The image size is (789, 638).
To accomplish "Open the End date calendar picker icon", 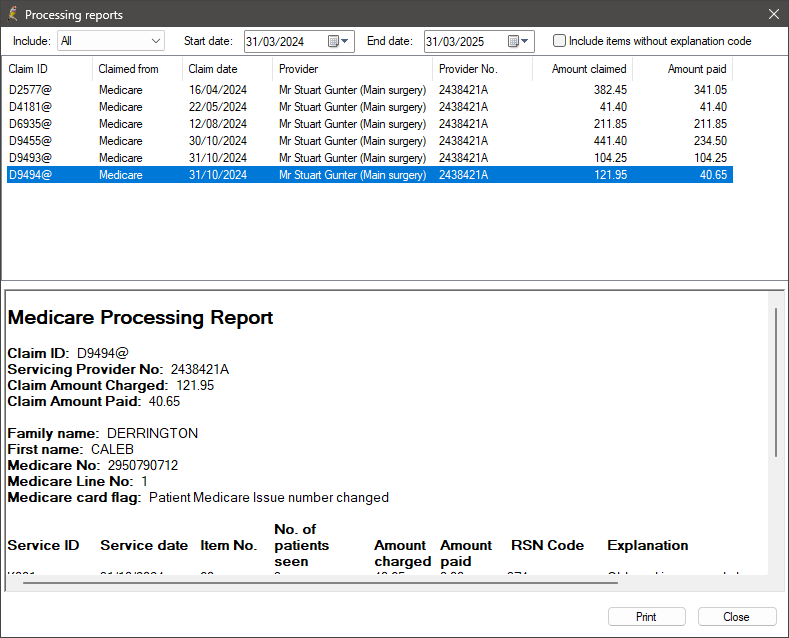I will point(513,41).
